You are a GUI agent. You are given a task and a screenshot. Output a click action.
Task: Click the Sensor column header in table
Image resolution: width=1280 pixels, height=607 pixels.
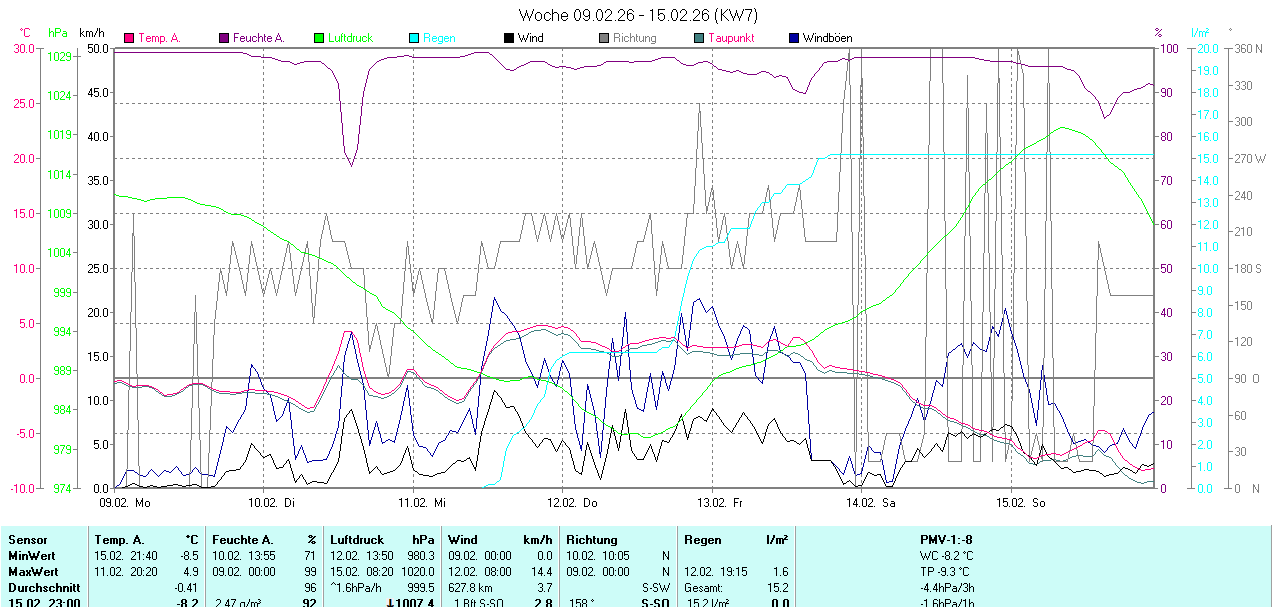27,540
